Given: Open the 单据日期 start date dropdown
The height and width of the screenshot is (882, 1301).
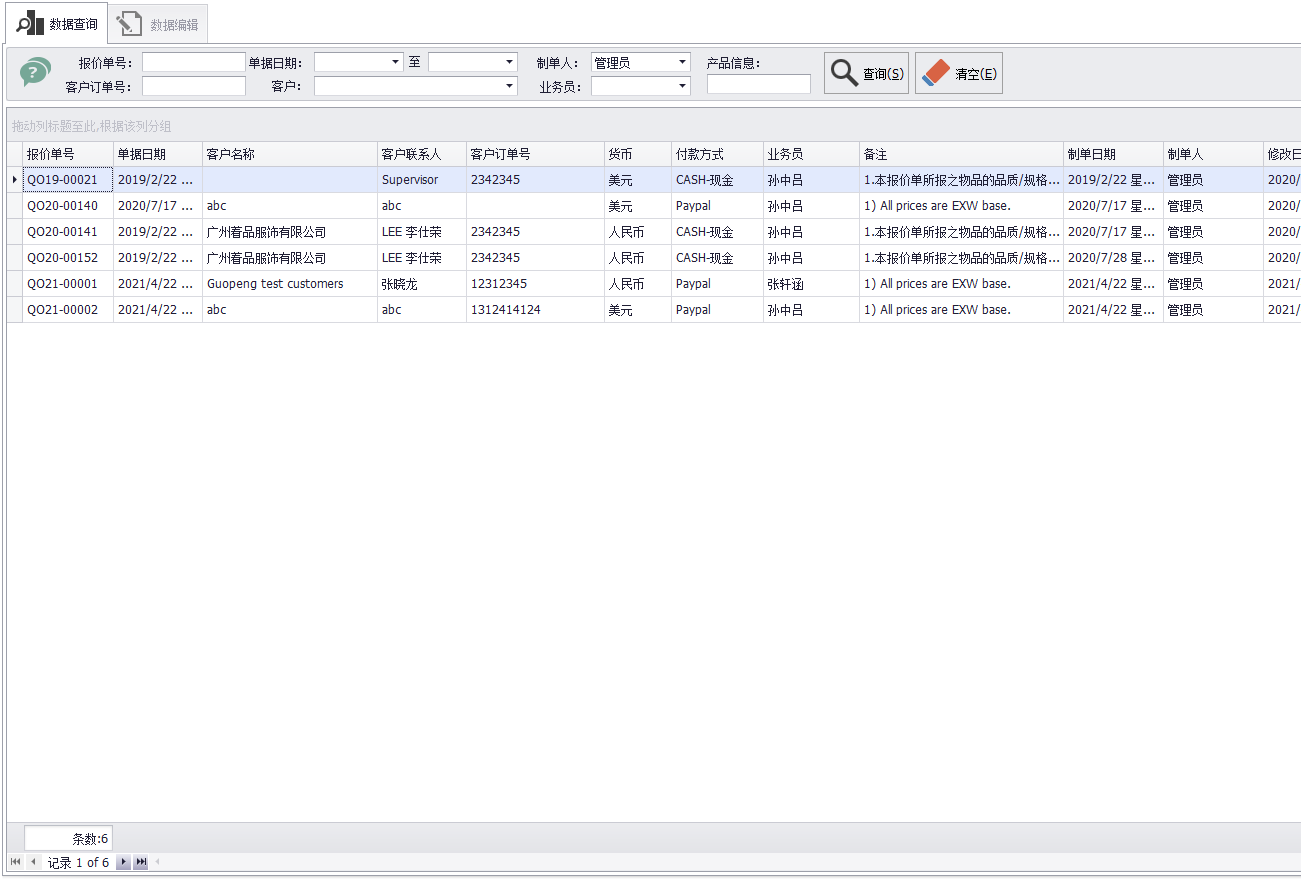Looking at the screenshot, I should coord(396,62).
